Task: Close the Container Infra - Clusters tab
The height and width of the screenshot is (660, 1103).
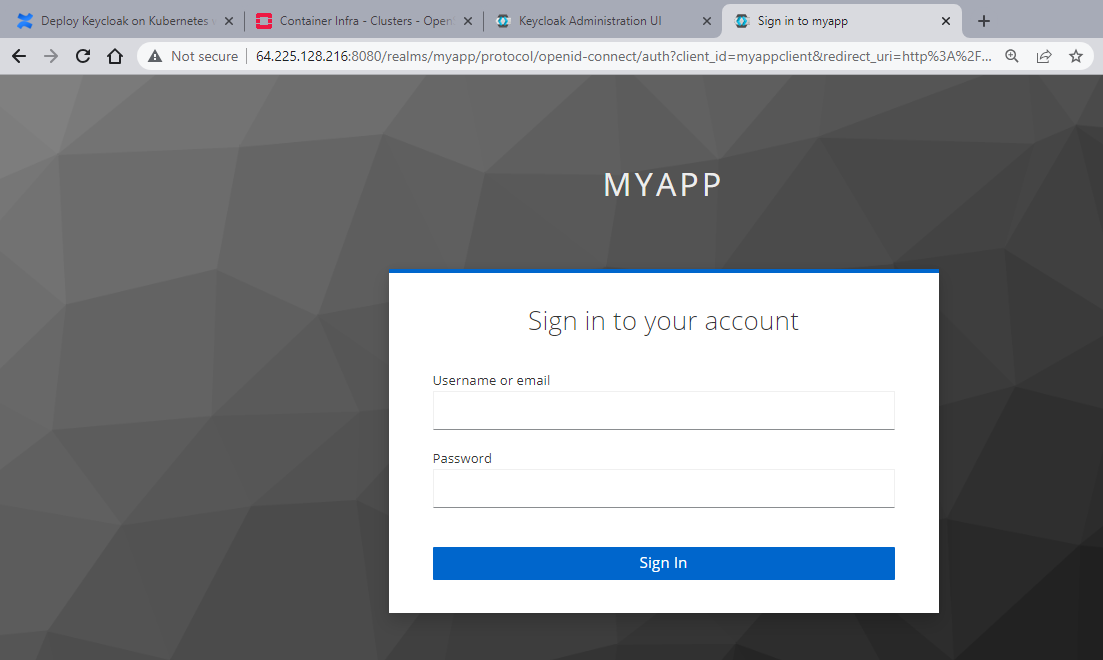Action: (x=467, y=21)
